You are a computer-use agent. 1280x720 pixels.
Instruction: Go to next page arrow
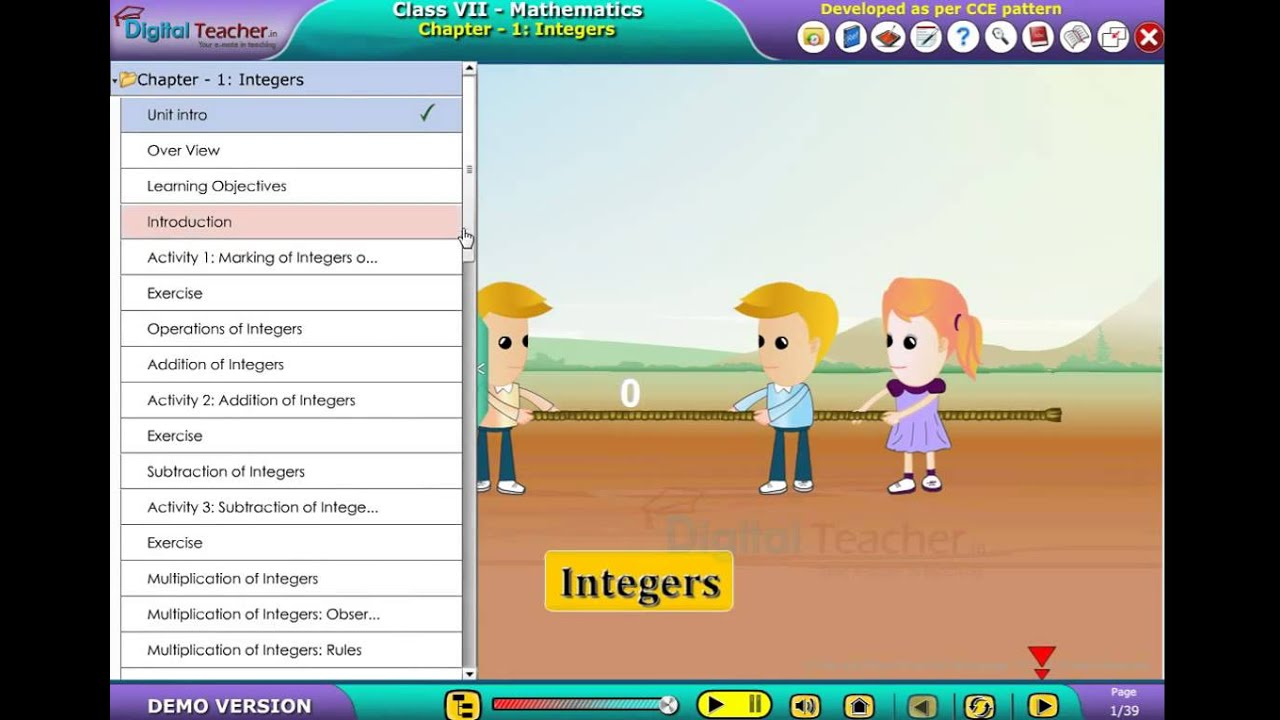pyautogui.click(x=1042, y=705)
